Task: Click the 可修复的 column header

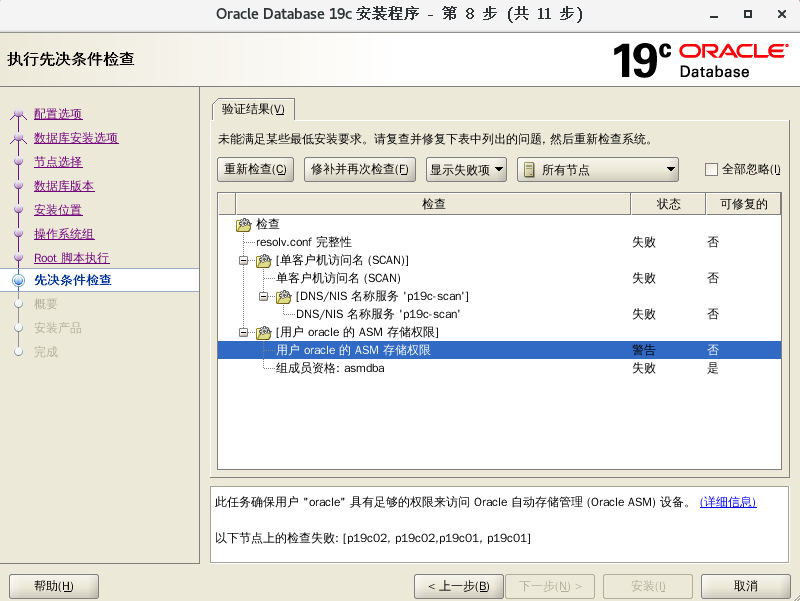Action: (743, 204)
